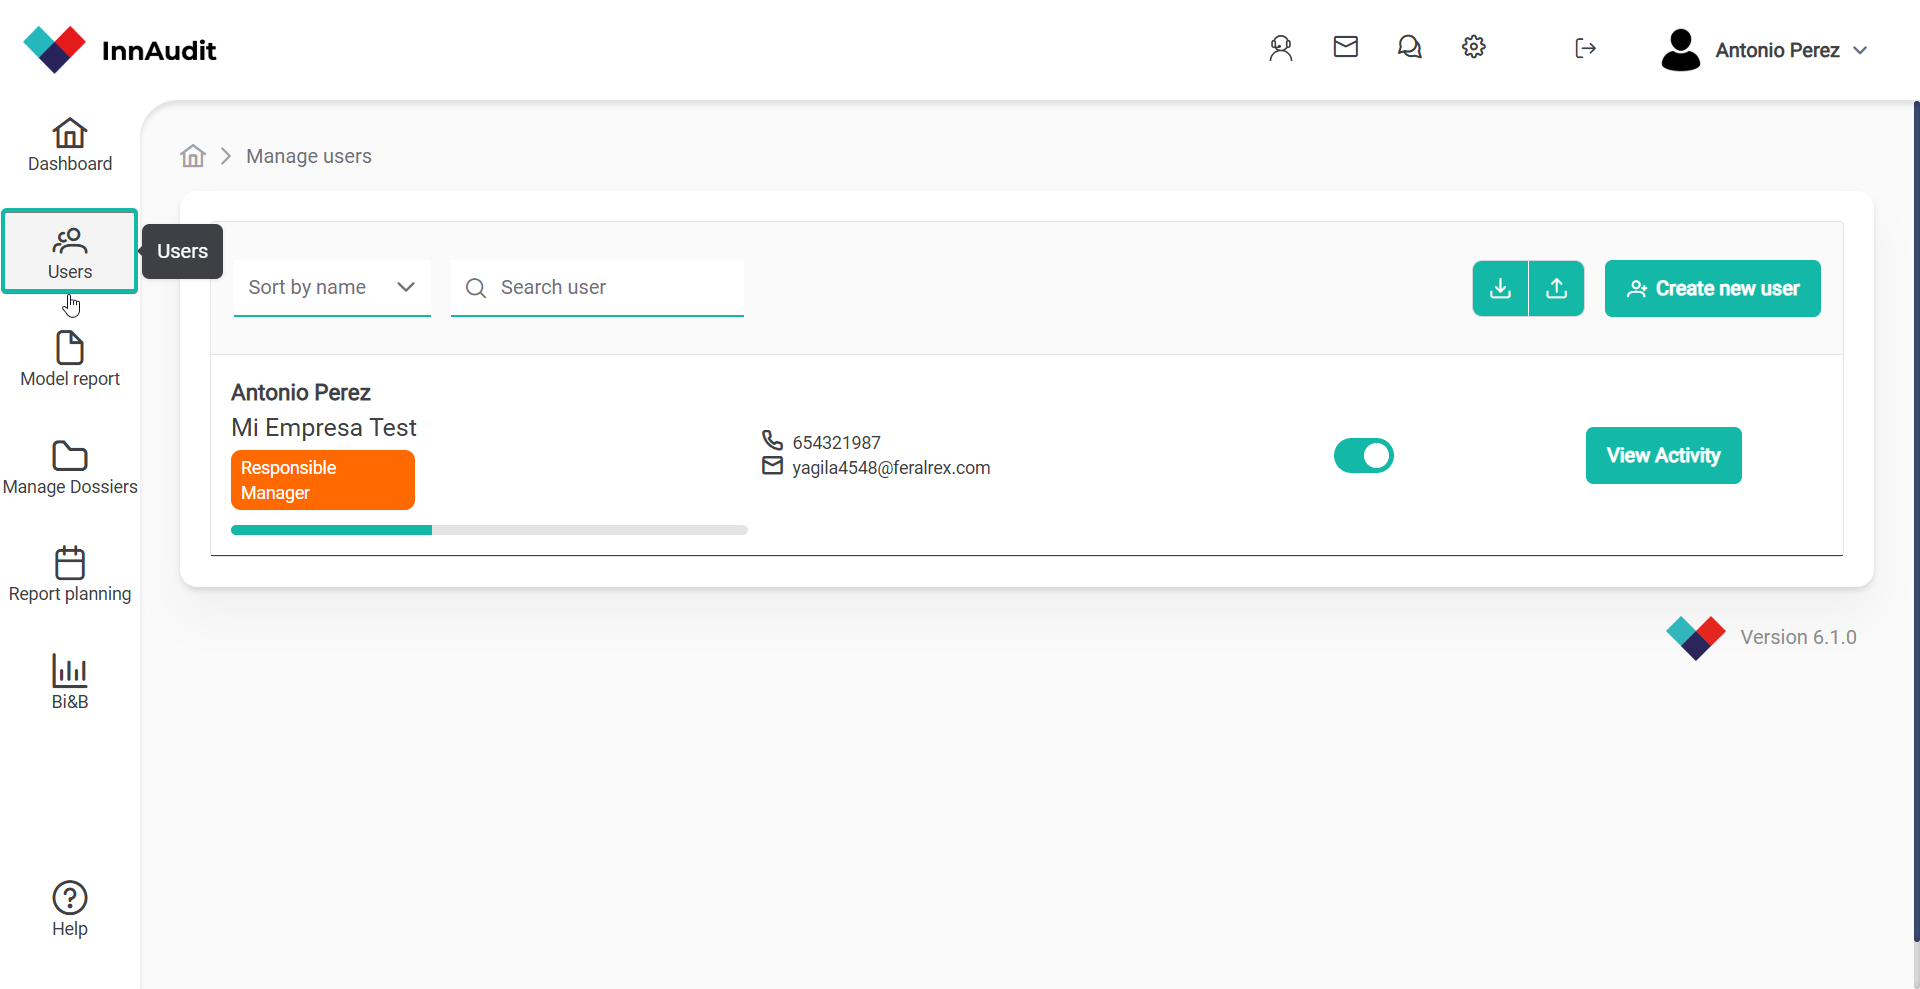Expand the Sort by name dropdown

pyautogui.click(x=332, y=288)
